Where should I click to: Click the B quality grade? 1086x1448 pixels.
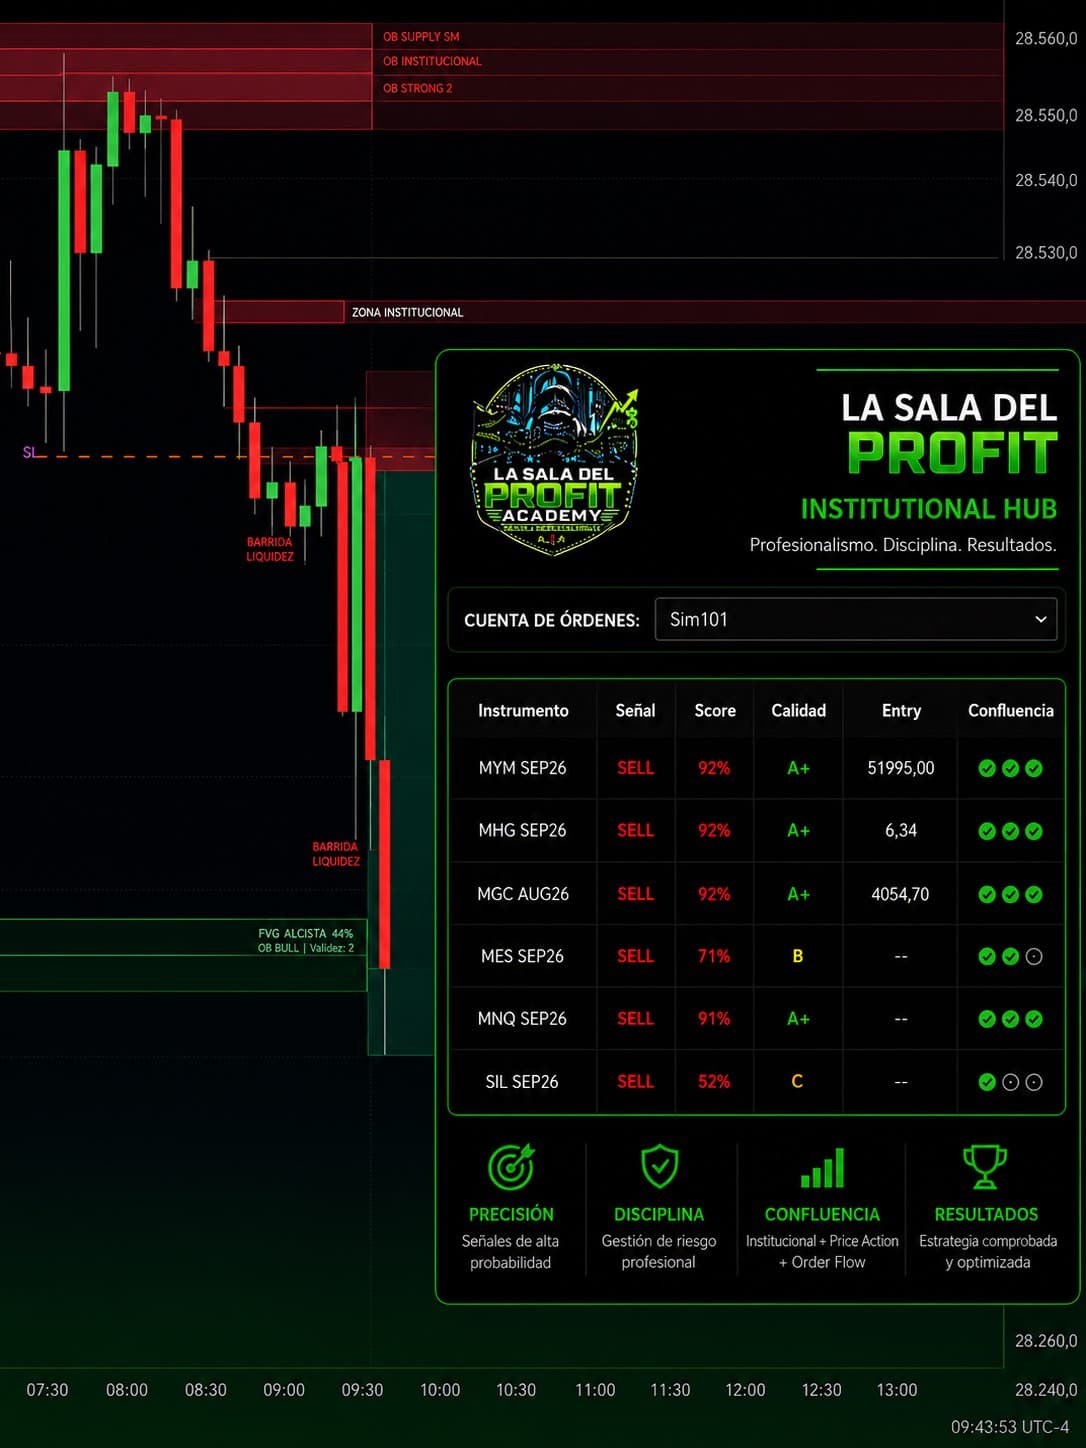798,956
